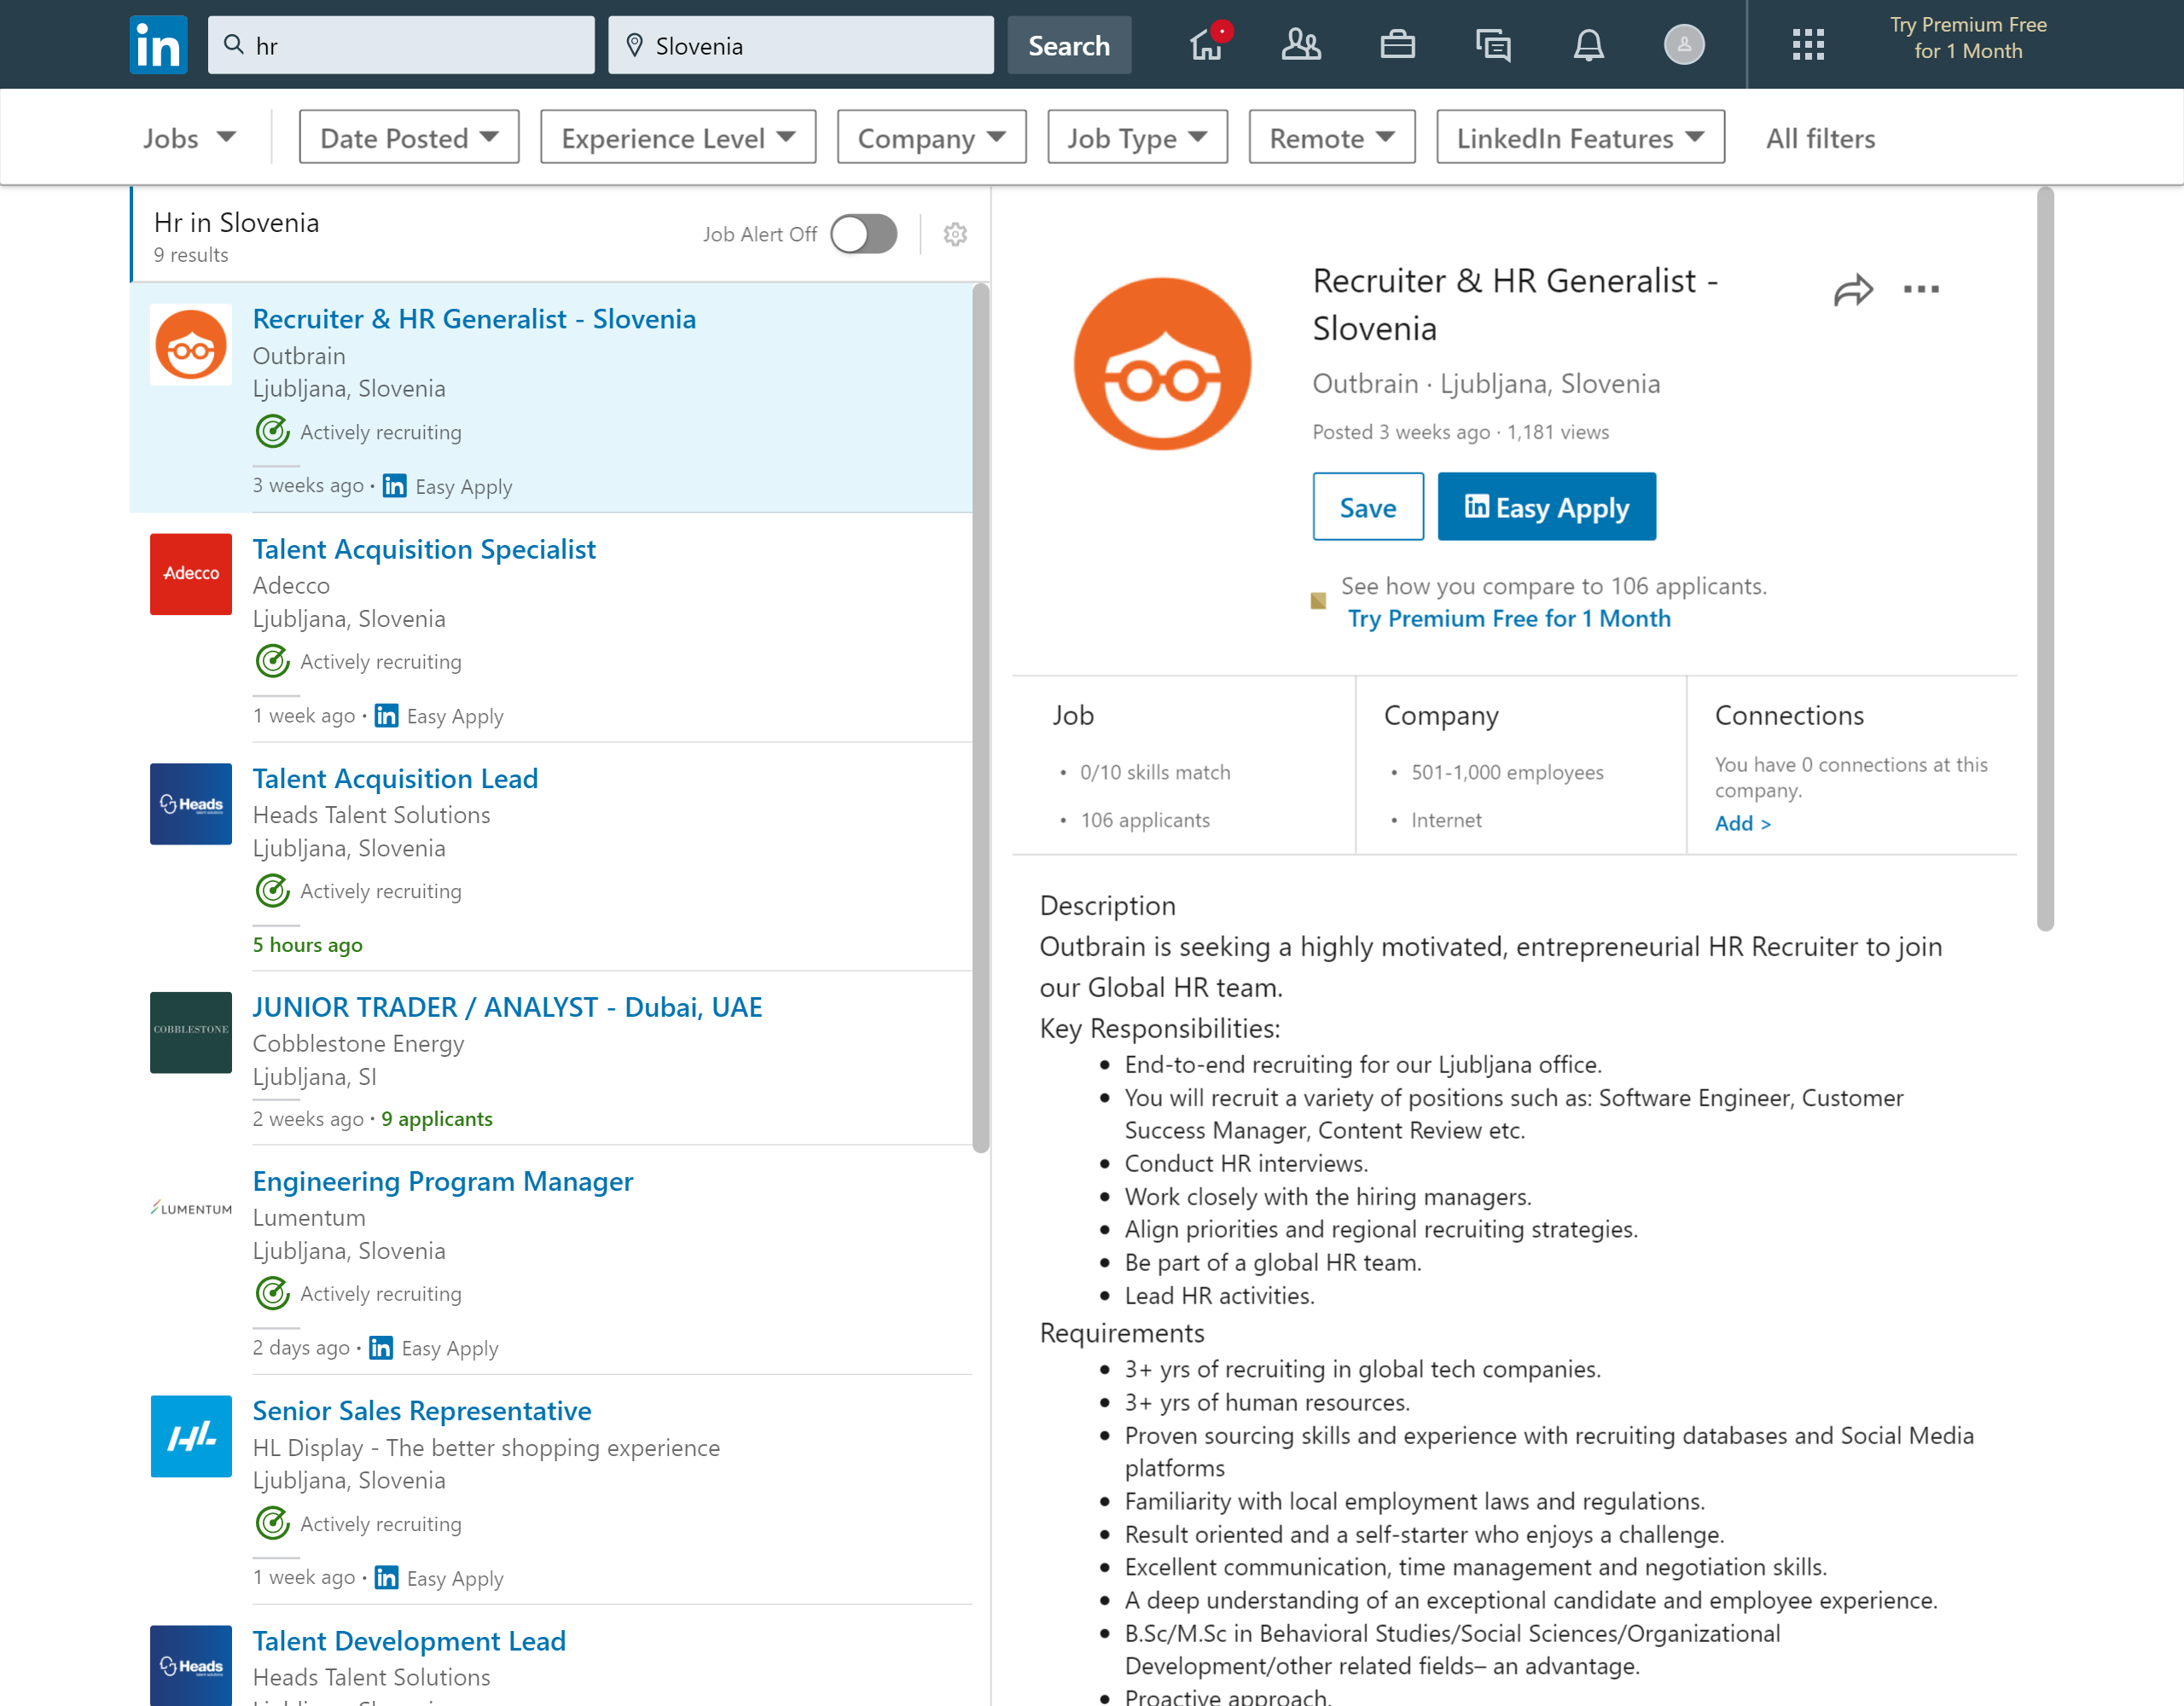
Task: Click the Slovenia location field
Action: [801, 45]
